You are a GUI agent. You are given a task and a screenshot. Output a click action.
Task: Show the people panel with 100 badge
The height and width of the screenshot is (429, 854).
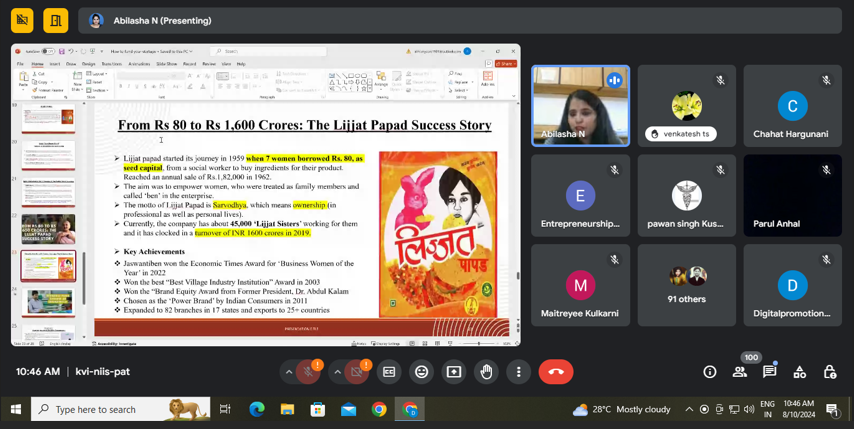pos(740,372)
